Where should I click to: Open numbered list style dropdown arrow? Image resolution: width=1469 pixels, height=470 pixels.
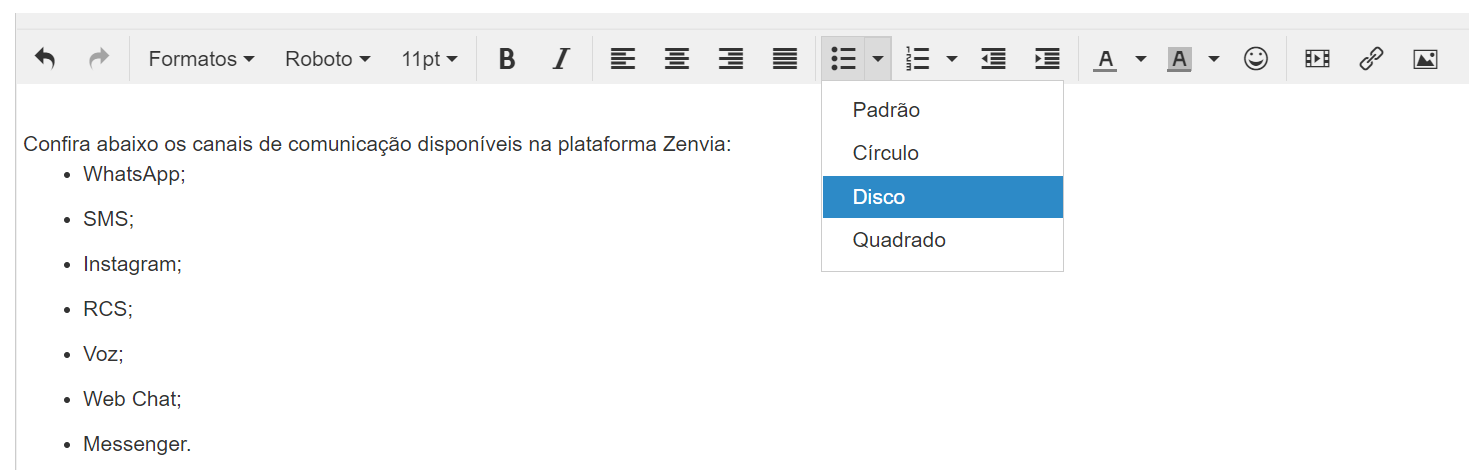(x=952, y=59)
